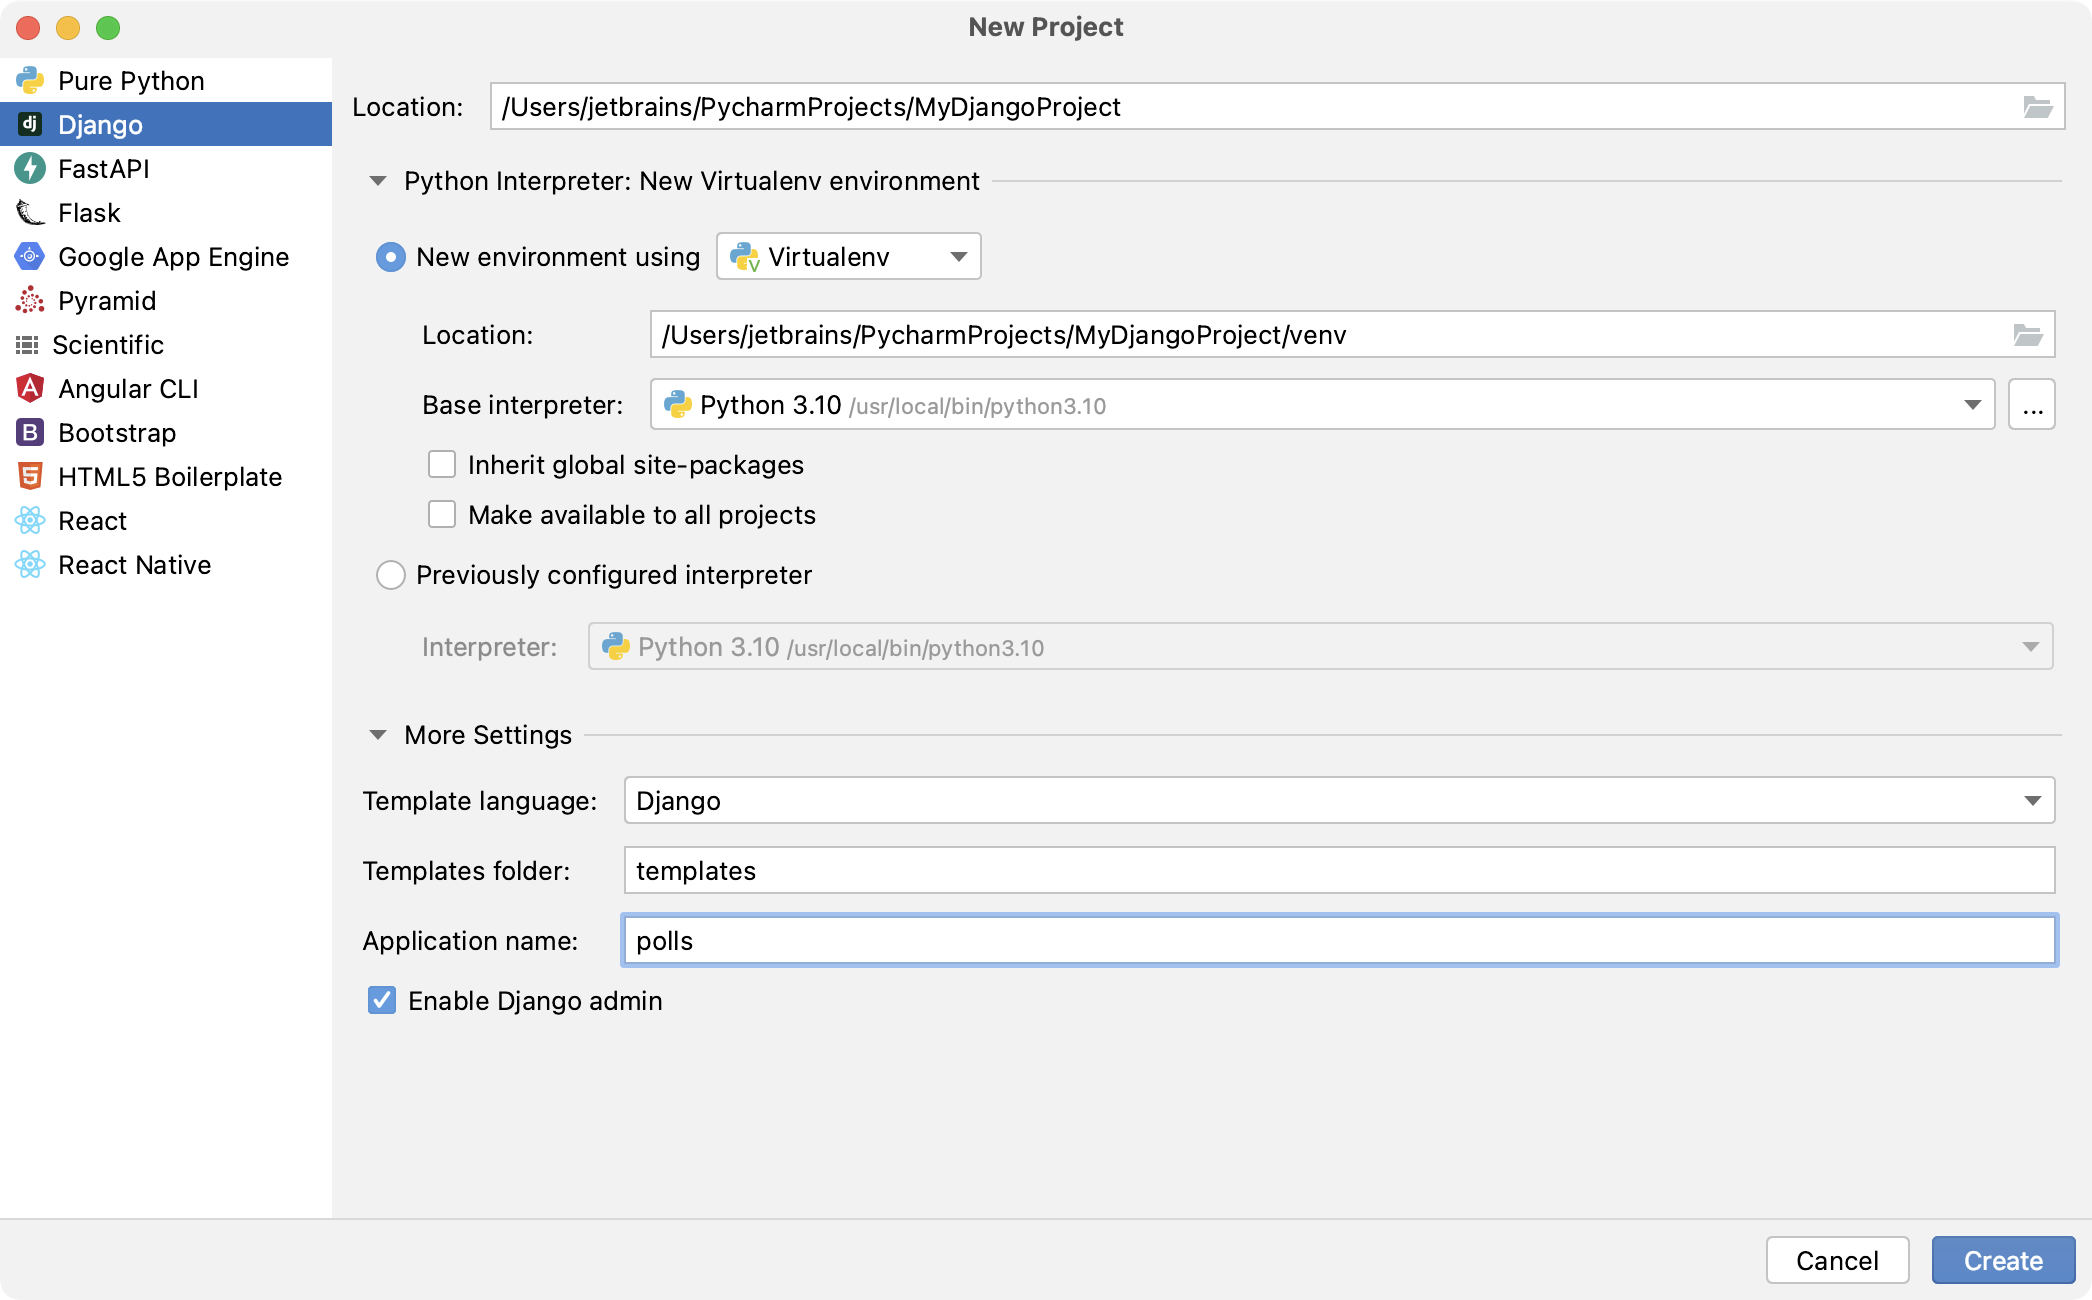Select Previously configured interpreter radio button
The height and width of the screenshot is (1300, 2092).
[x=389, y=575]
